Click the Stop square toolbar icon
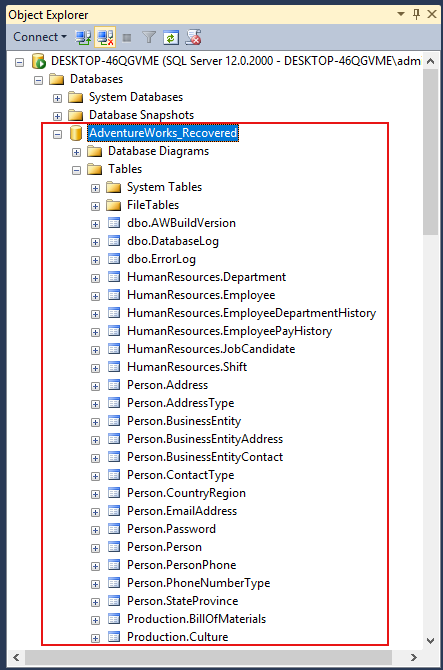This screenshot has width=443, height=670. pos(127,38)
